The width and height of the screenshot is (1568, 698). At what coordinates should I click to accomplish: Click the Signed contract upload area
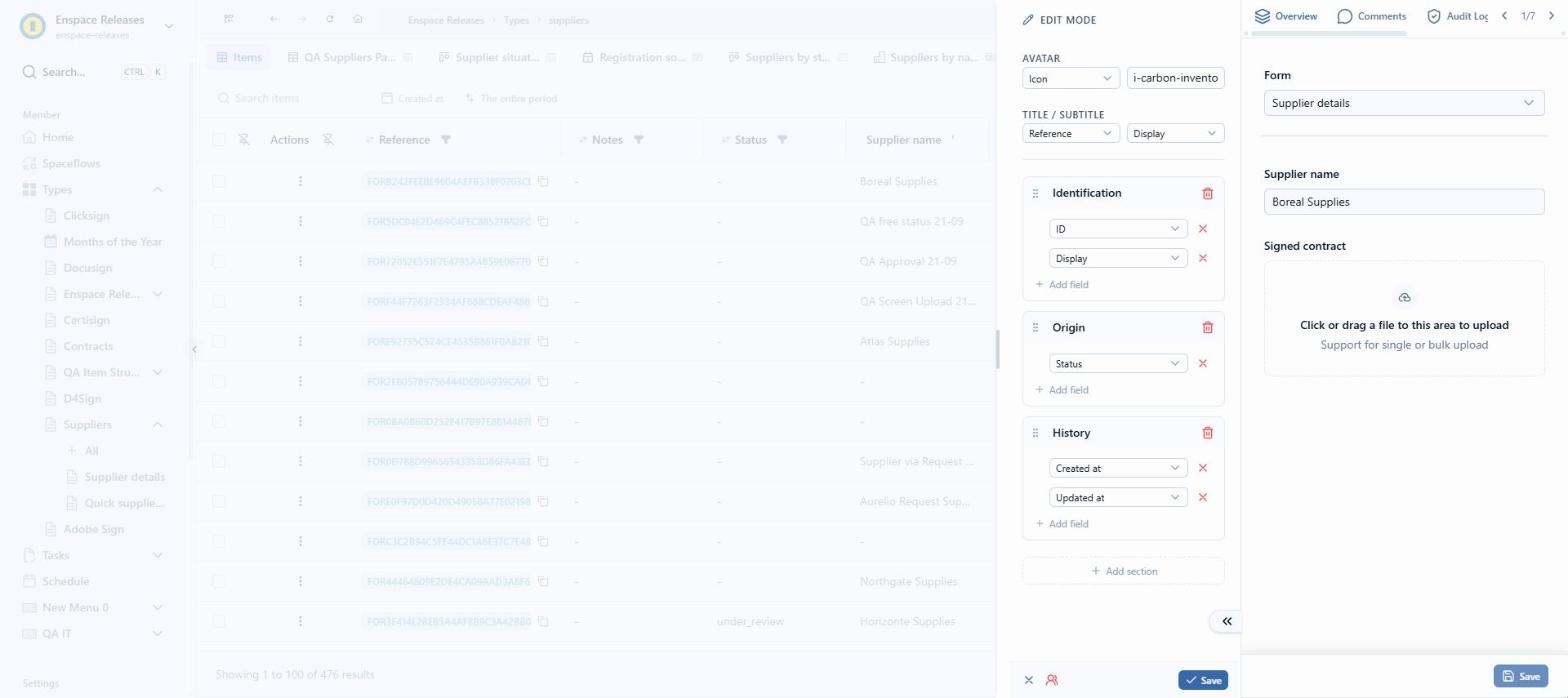tap(1404, 318)
